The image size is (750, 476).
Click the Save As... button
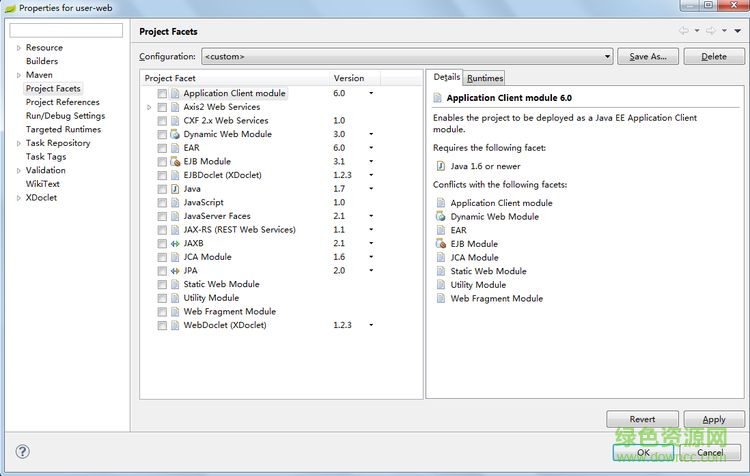click(648, 57)
